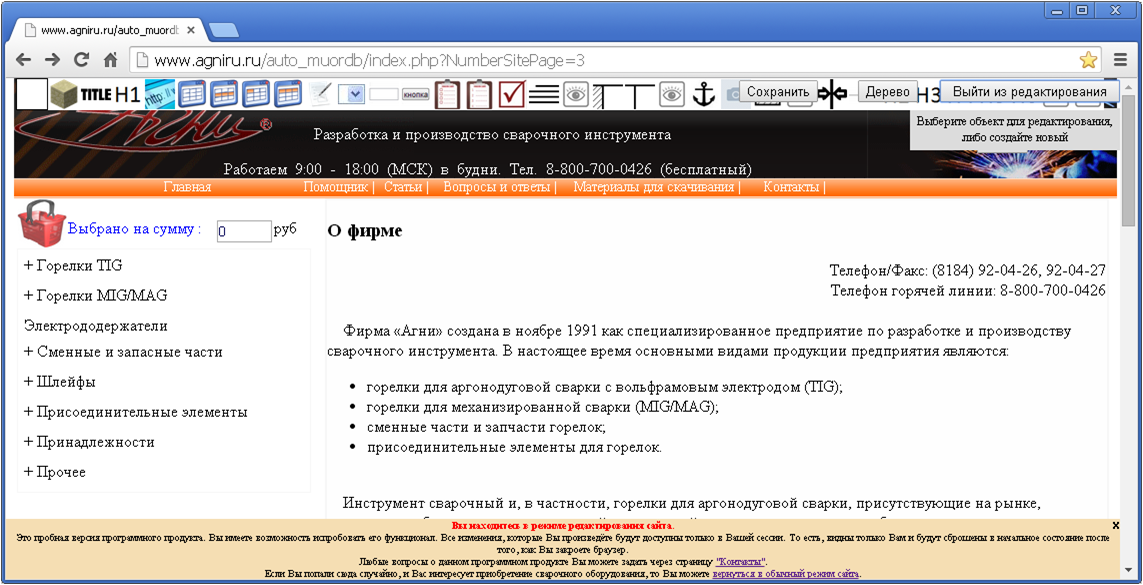Insert a TITLE element from toolbar
Screen dimensions: 1143x585
click(x=95, y=94)
